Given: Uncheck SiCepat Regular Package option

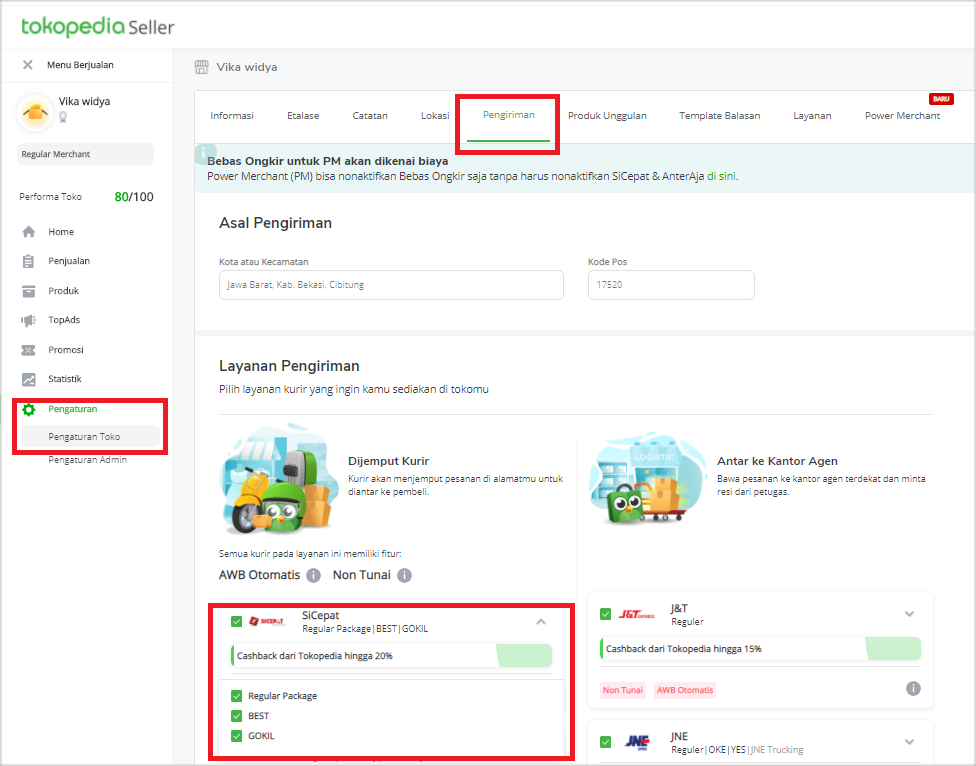Looking at the screenshot, I should tap(237, 696).
